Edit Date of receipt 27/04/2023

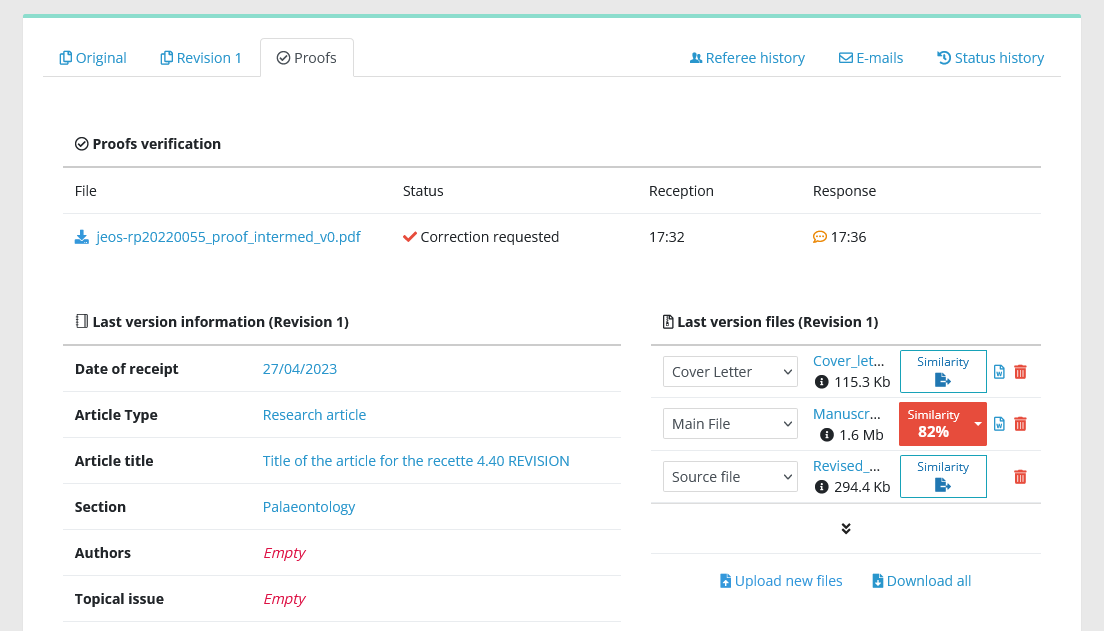(300, 369)
